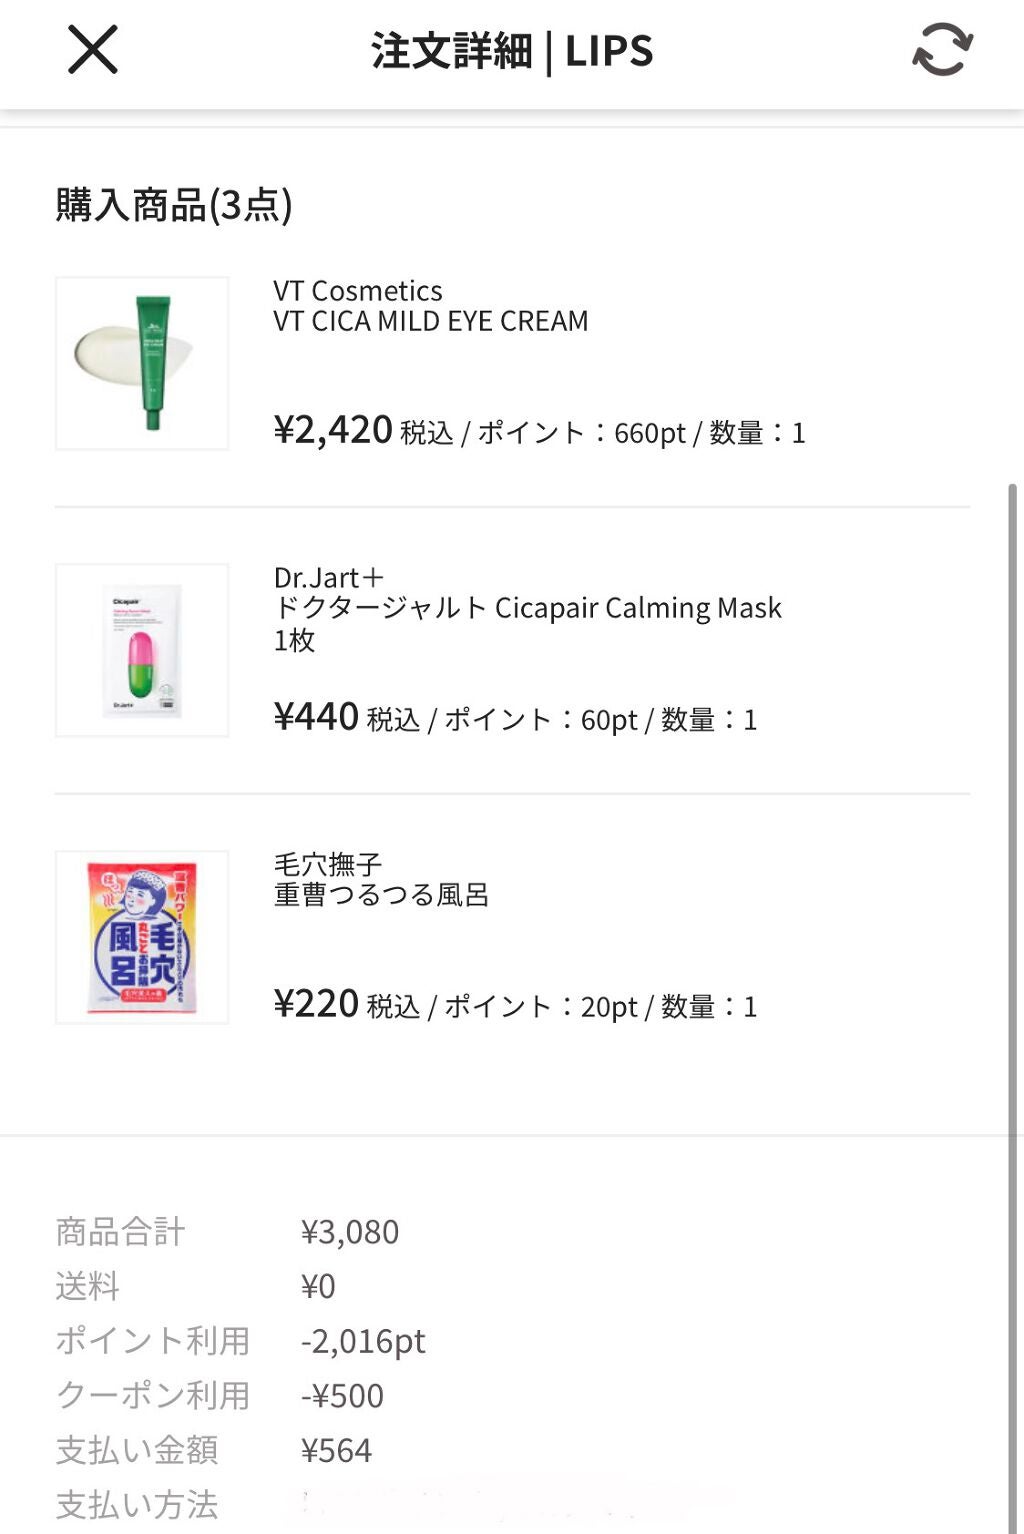Open the VT Cosmetics product link

(358, 291)
